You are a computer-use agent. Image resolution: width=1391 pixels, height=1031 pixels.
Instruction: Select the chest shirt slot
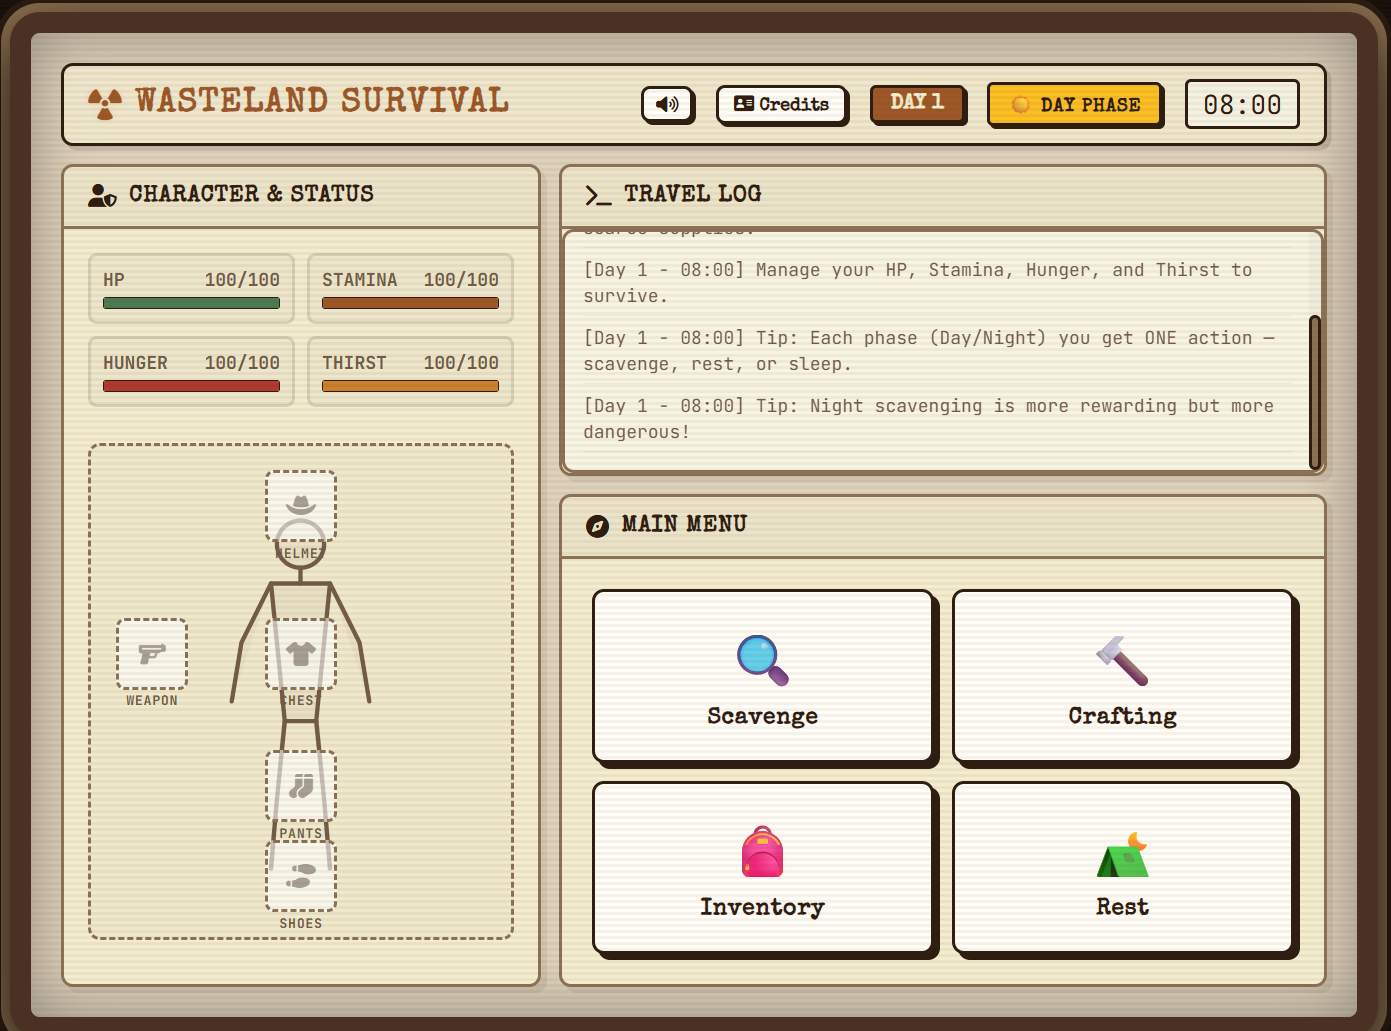pos(301,654)
